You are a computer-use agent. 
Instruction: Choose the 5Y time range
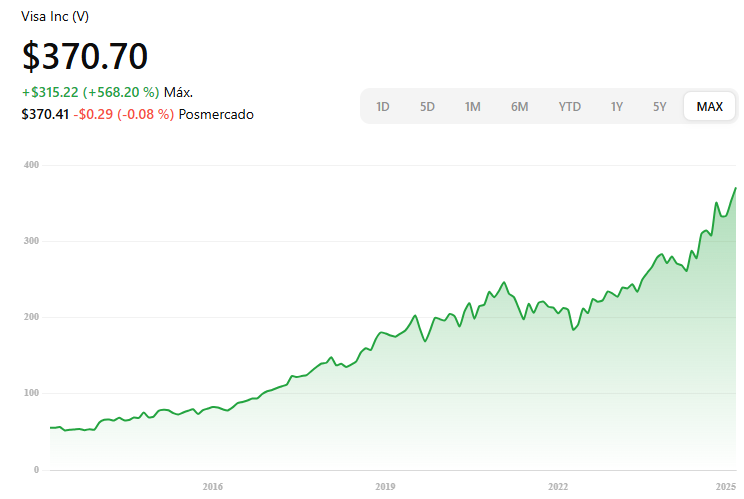tap(660, 107)
